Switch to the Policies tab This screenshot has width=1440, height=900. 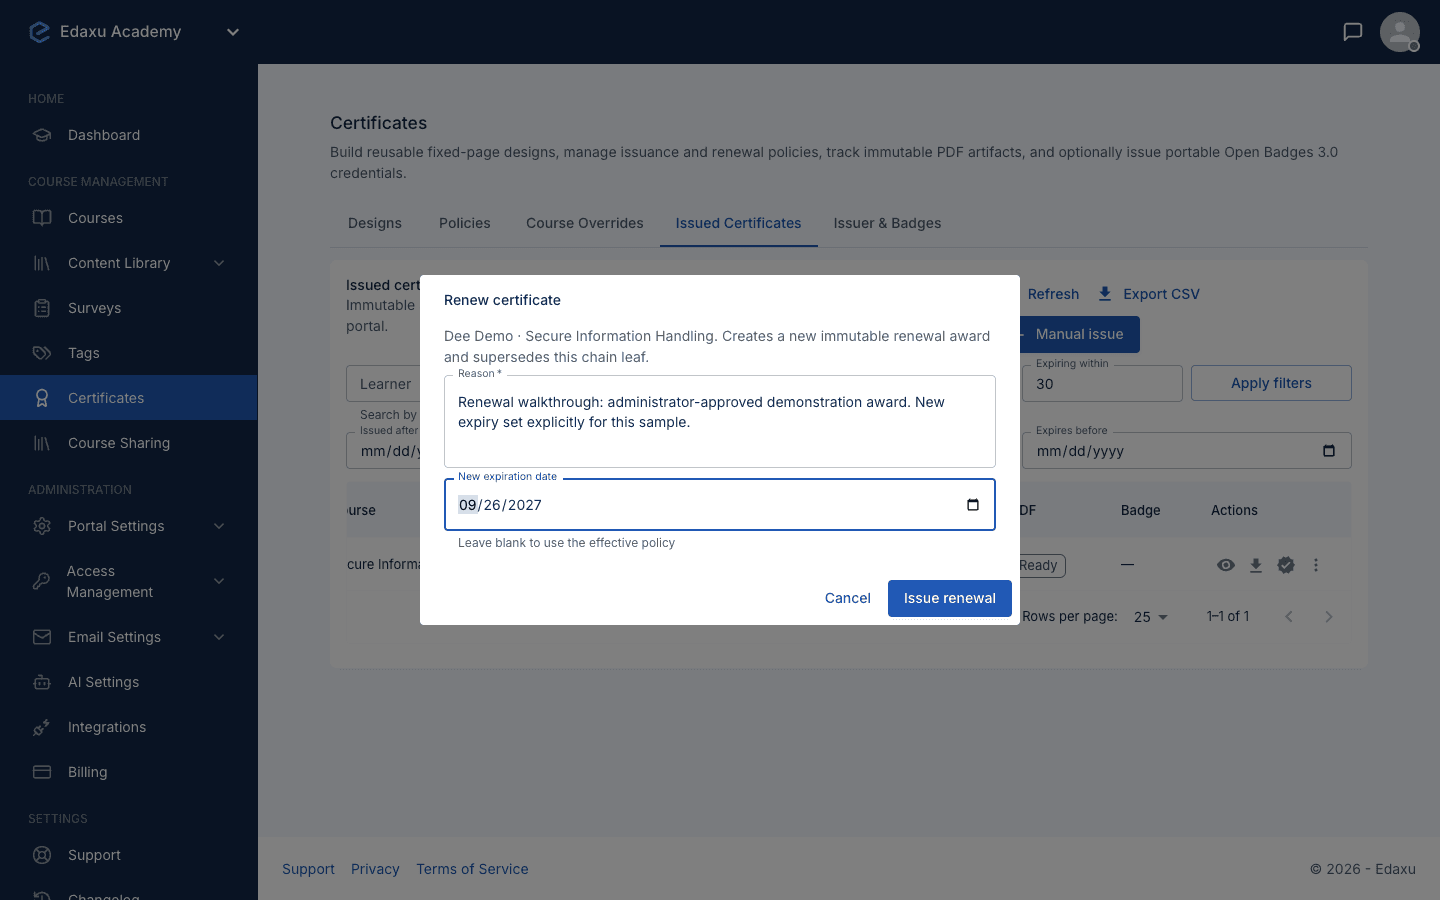(465, 223)
